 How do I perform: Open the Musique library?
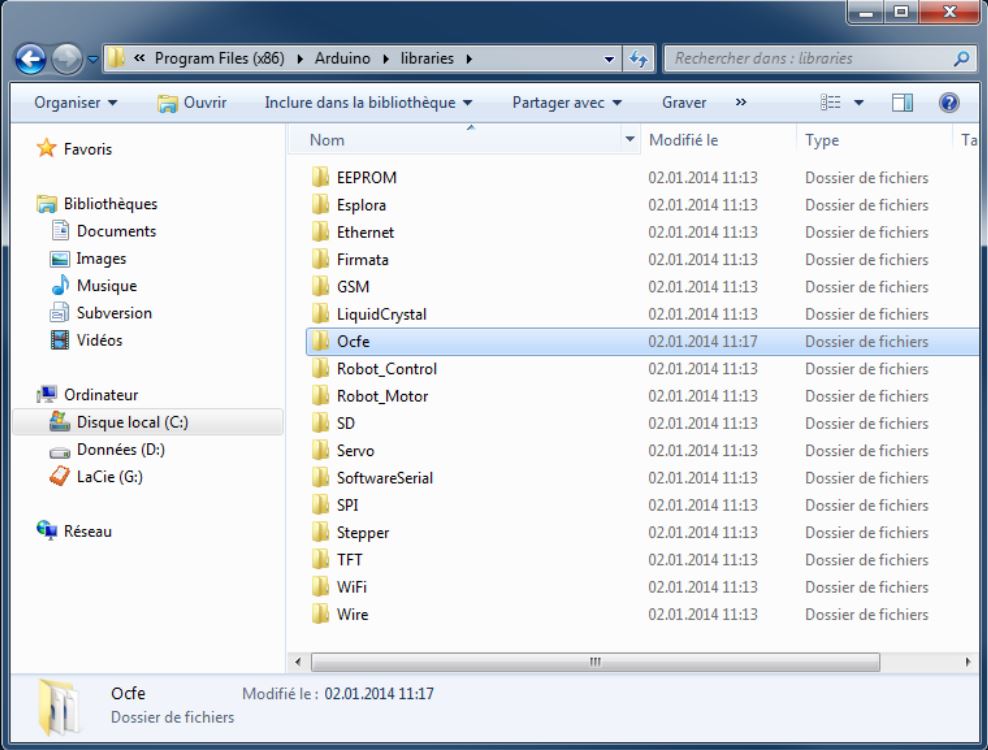point(106,286)
